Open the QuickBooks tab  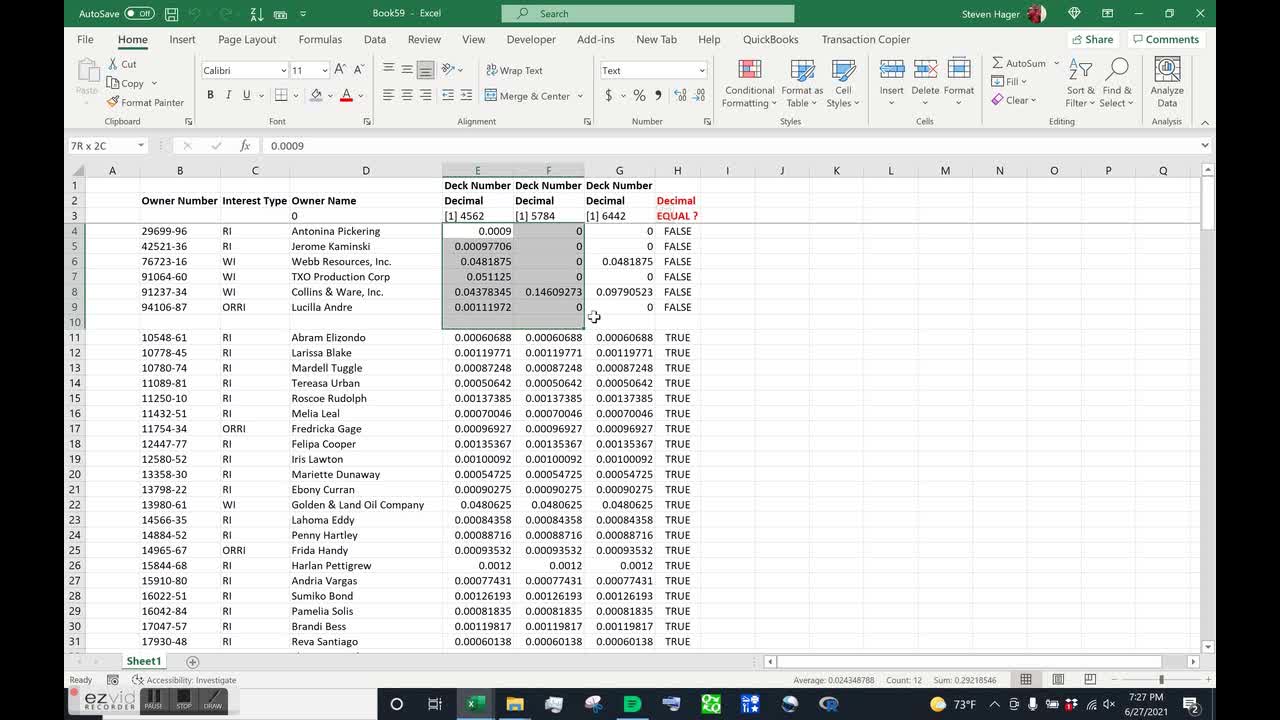point(770,40)
